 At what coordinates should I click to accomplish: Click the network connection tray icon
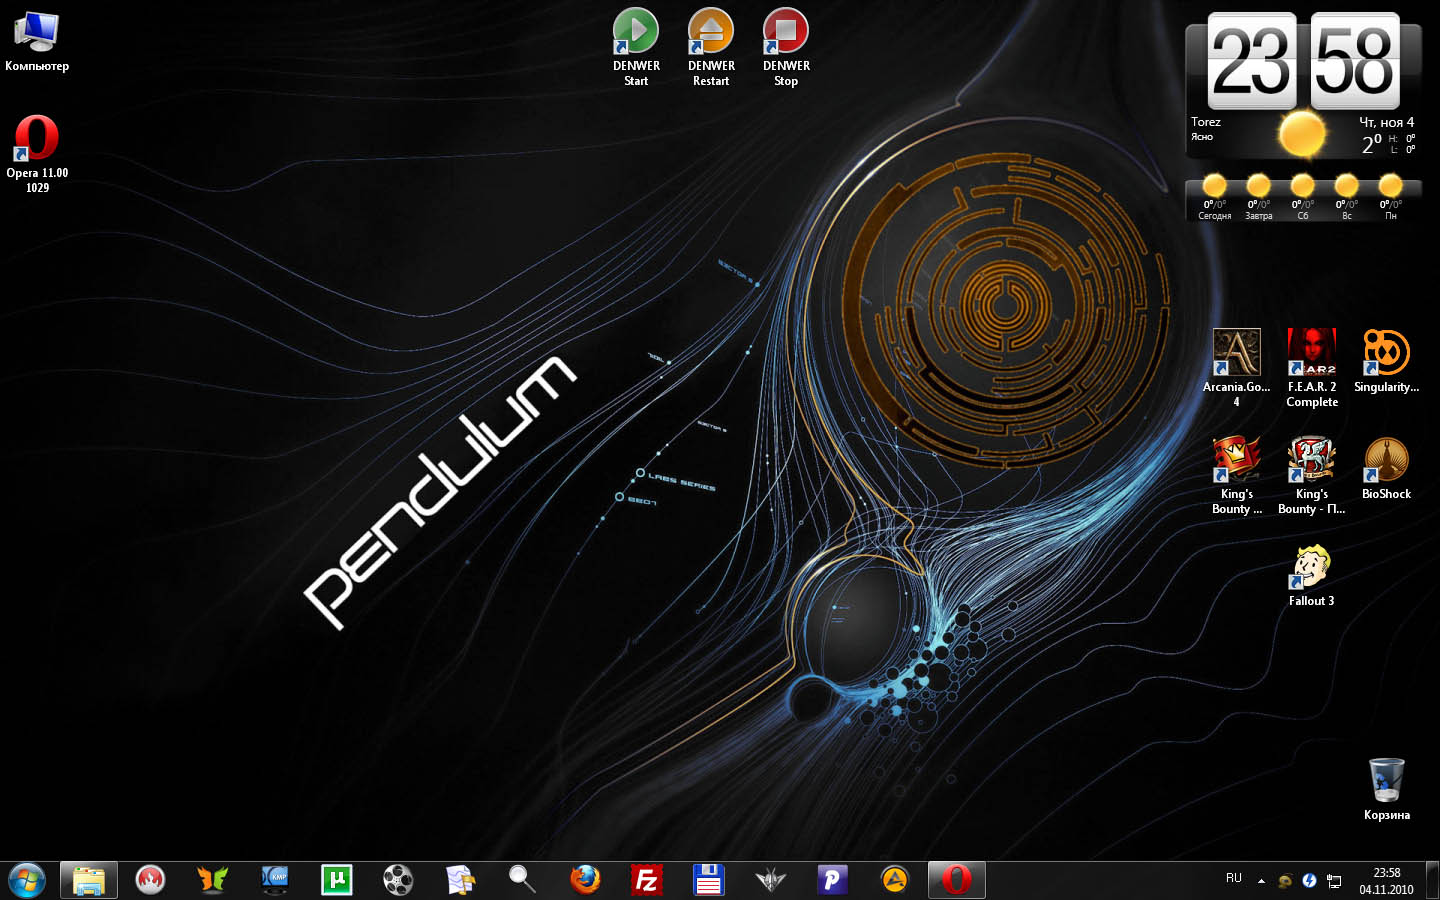(x=1334, y=881)
